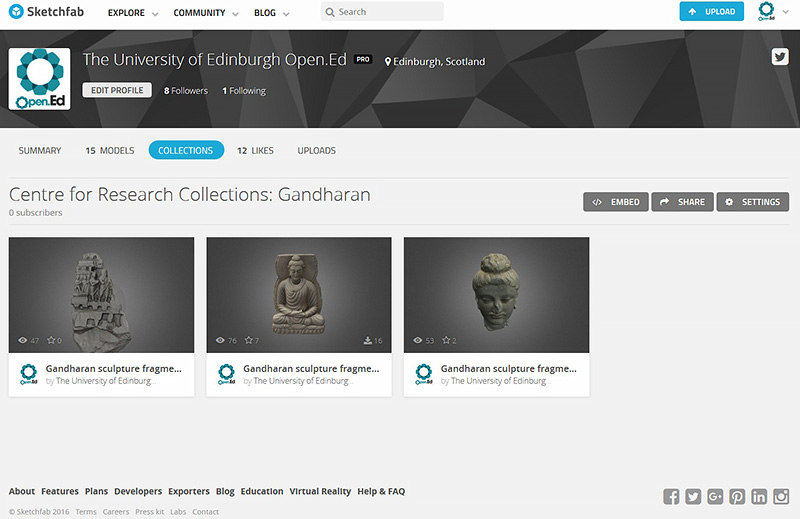Click the Open.Ed profile avatar logo

(x=39, y=78)
